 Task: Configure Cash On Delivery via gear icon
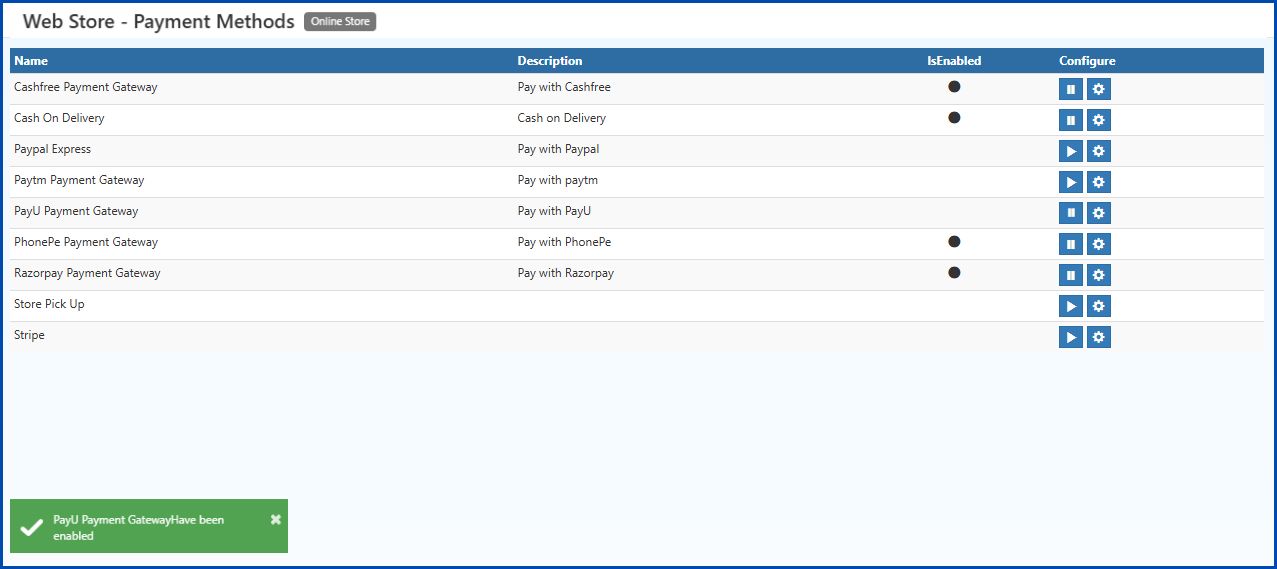(x=1098, y=120)
